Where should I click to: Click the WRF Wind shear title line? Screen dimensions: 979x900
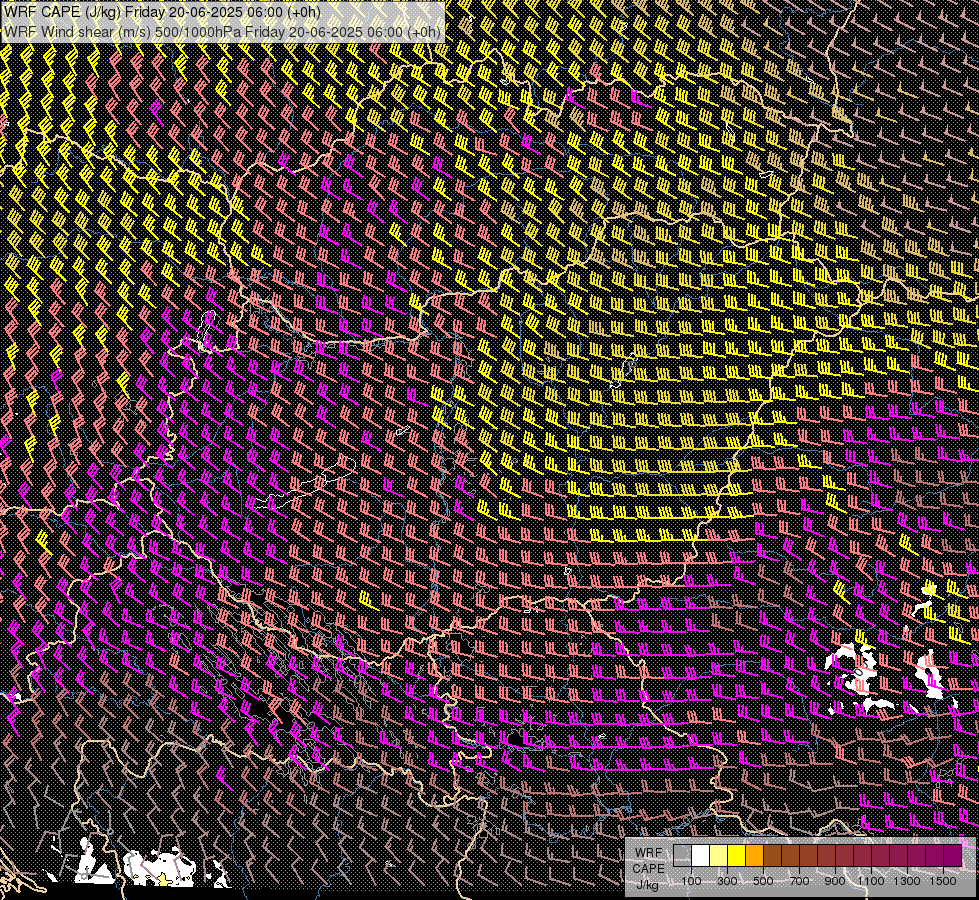222,32
